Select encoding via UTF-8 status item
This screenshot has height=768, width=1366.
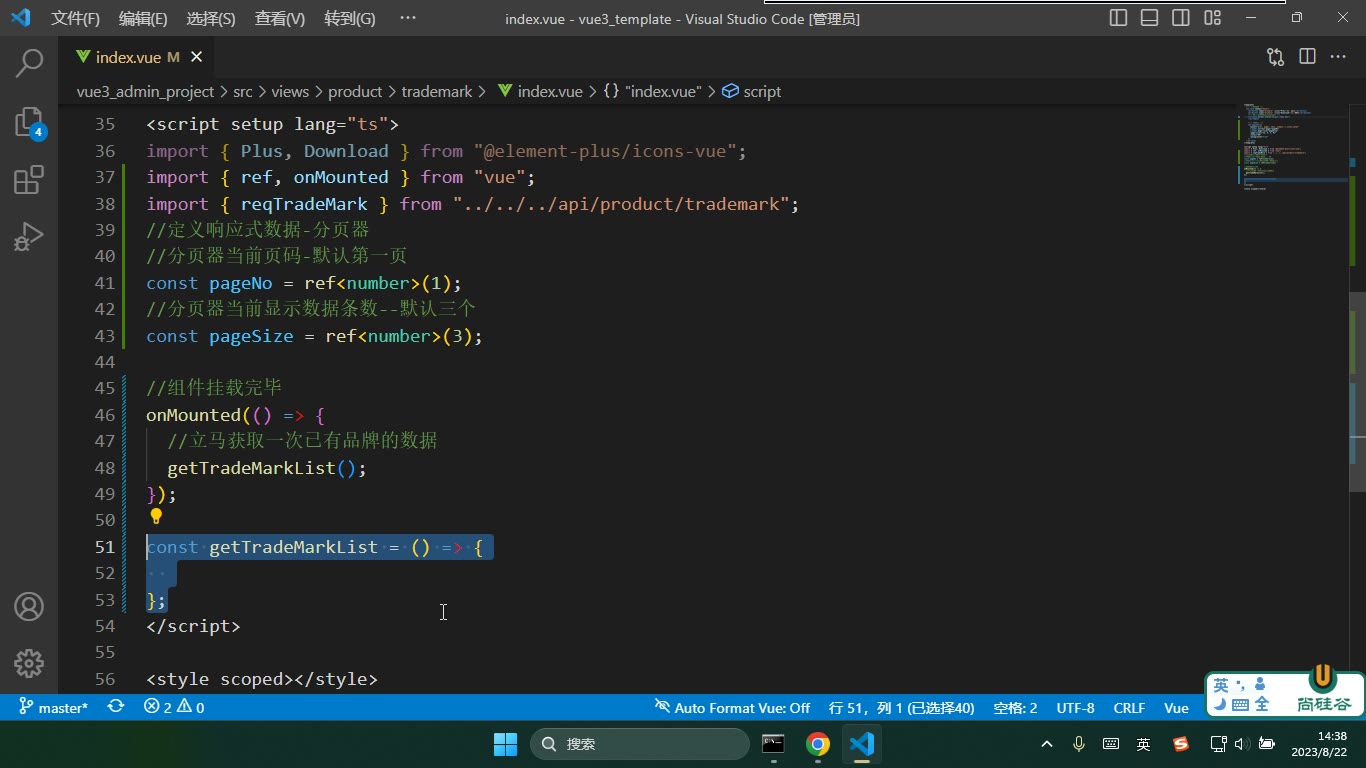point(1075,707)
